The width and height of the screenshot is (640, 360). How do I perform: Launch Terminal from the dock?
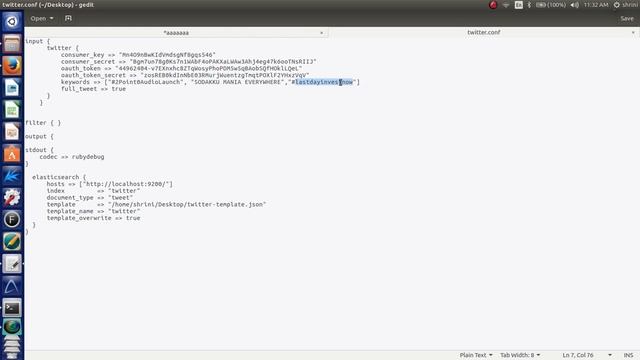12,308
